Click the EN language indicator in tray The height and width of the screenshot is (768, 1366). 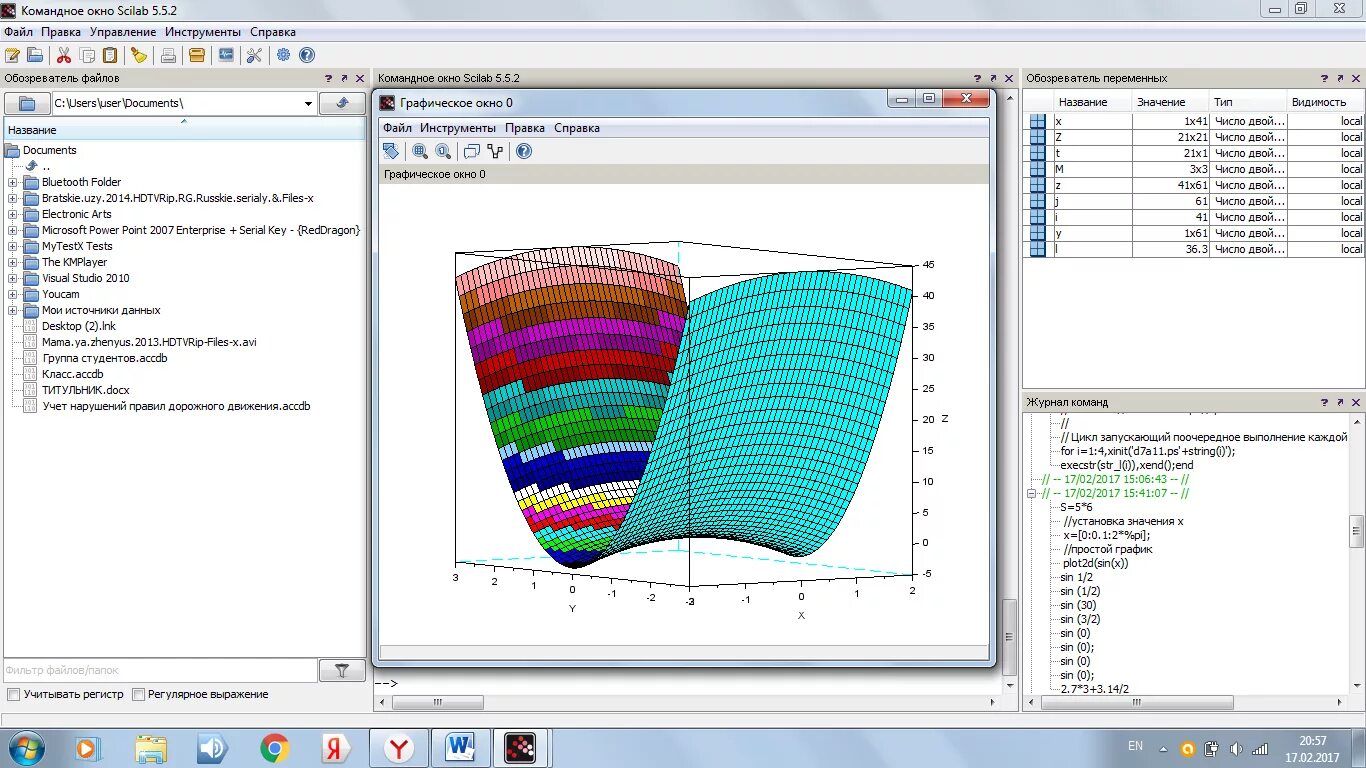pos(1135,746)
